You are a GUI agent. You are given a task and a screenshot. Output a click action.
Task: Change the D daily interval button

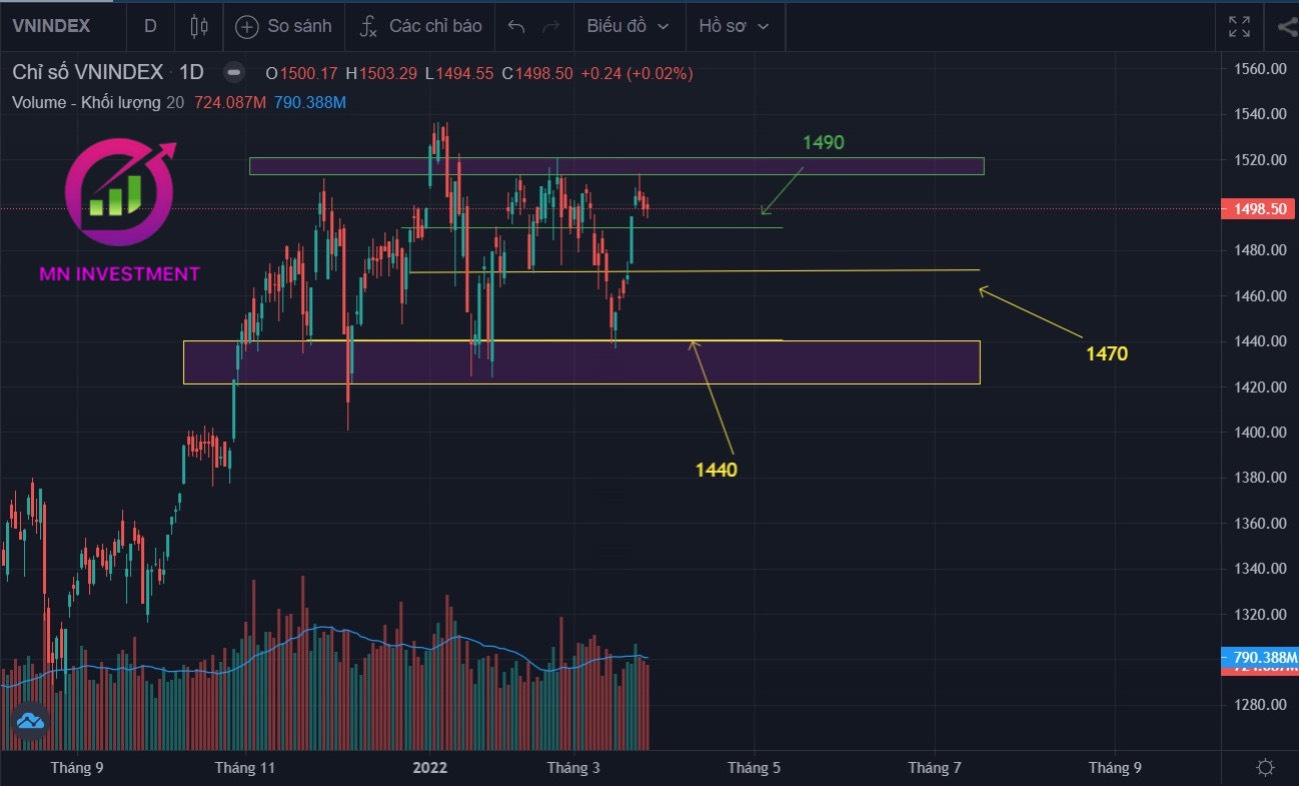[150, 26]
